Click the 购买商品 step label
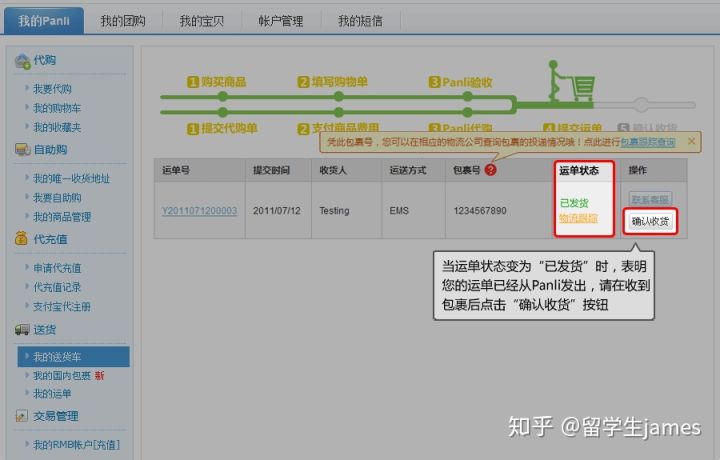Image resolution: width=720 pixels, height=460 pixels. point(217,82)
